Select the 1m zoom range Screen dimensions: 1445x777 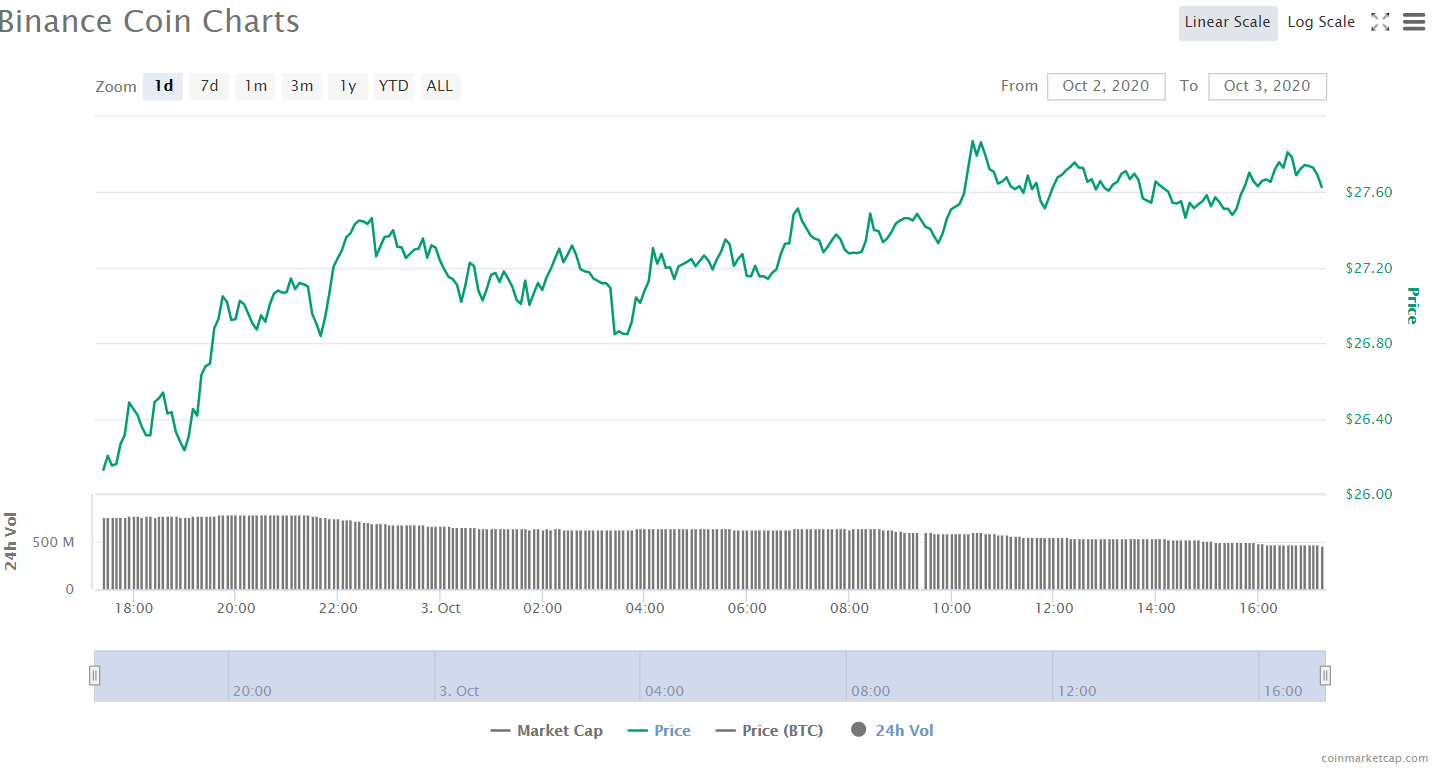click(256, 86)
